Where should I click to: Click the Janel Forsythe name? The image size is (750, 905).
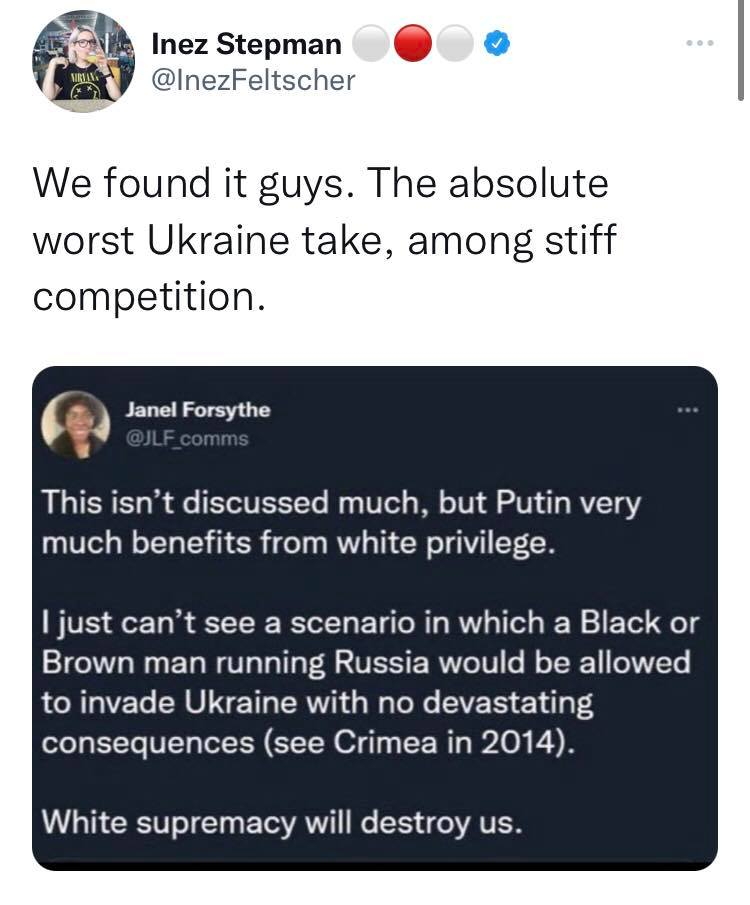tap(198, 410)
